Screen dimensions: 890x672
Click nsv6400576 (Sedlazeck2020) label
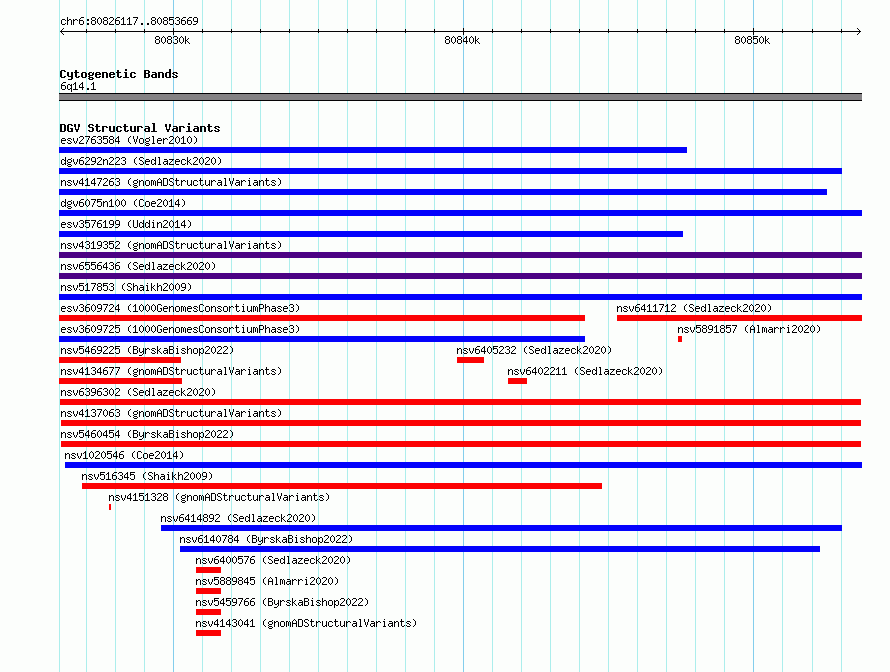273,560
